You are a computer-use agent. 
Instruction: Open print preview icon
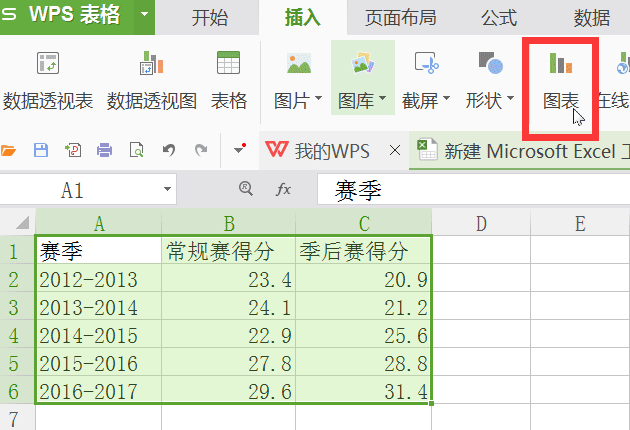pyautogui.click(x=137, y=150)
